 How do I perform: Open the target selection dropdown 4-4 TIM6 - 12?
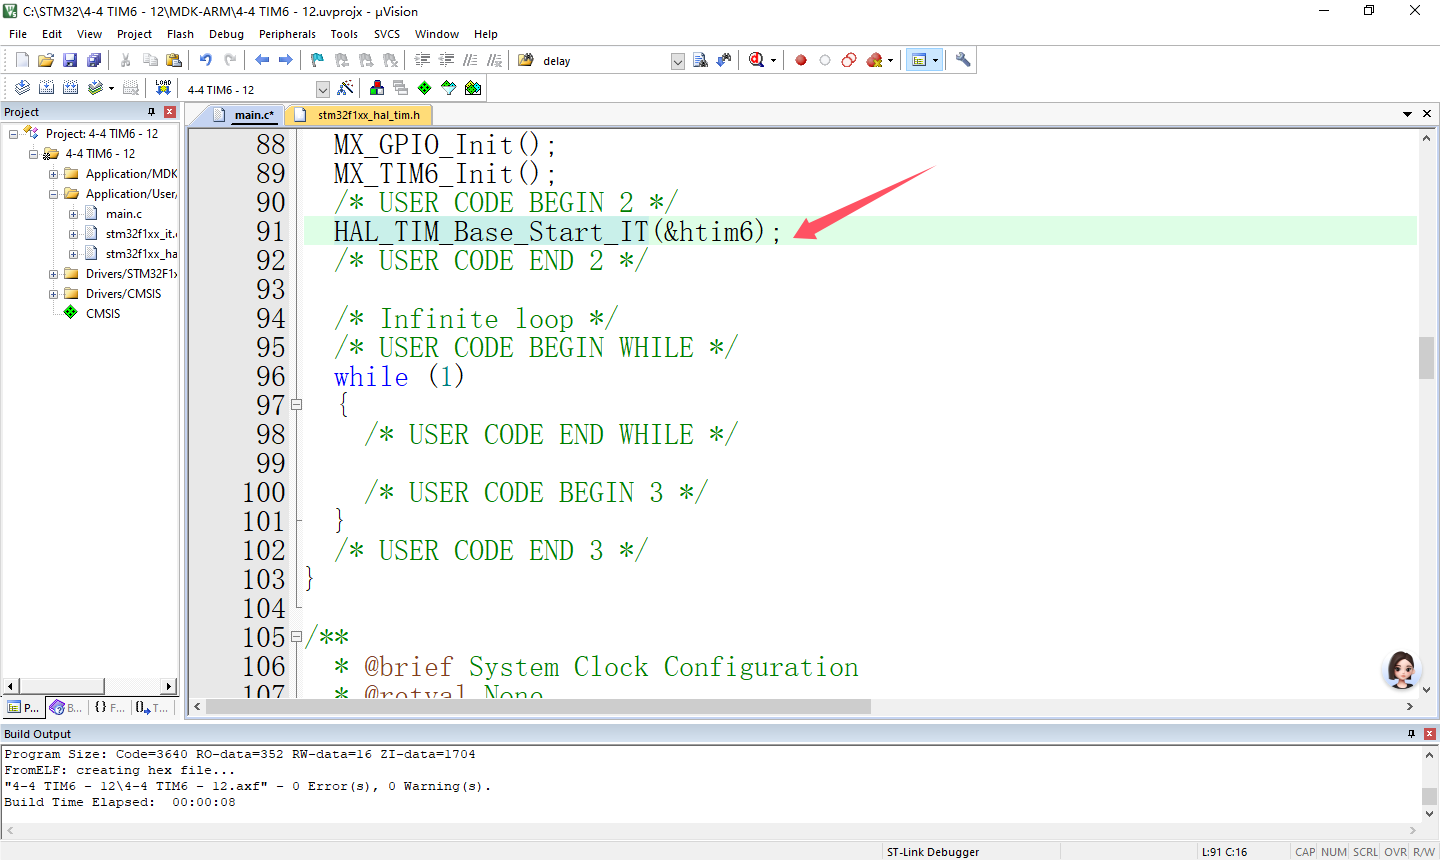pos(322,89)
